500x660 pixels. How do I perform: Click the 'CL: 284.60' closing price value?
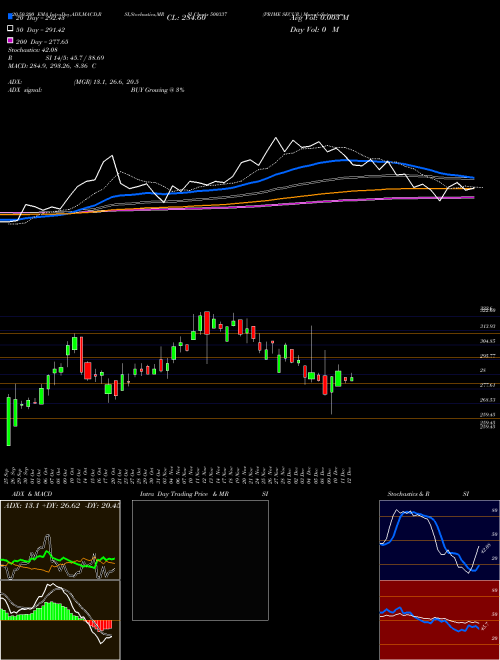tap(186, 18)
